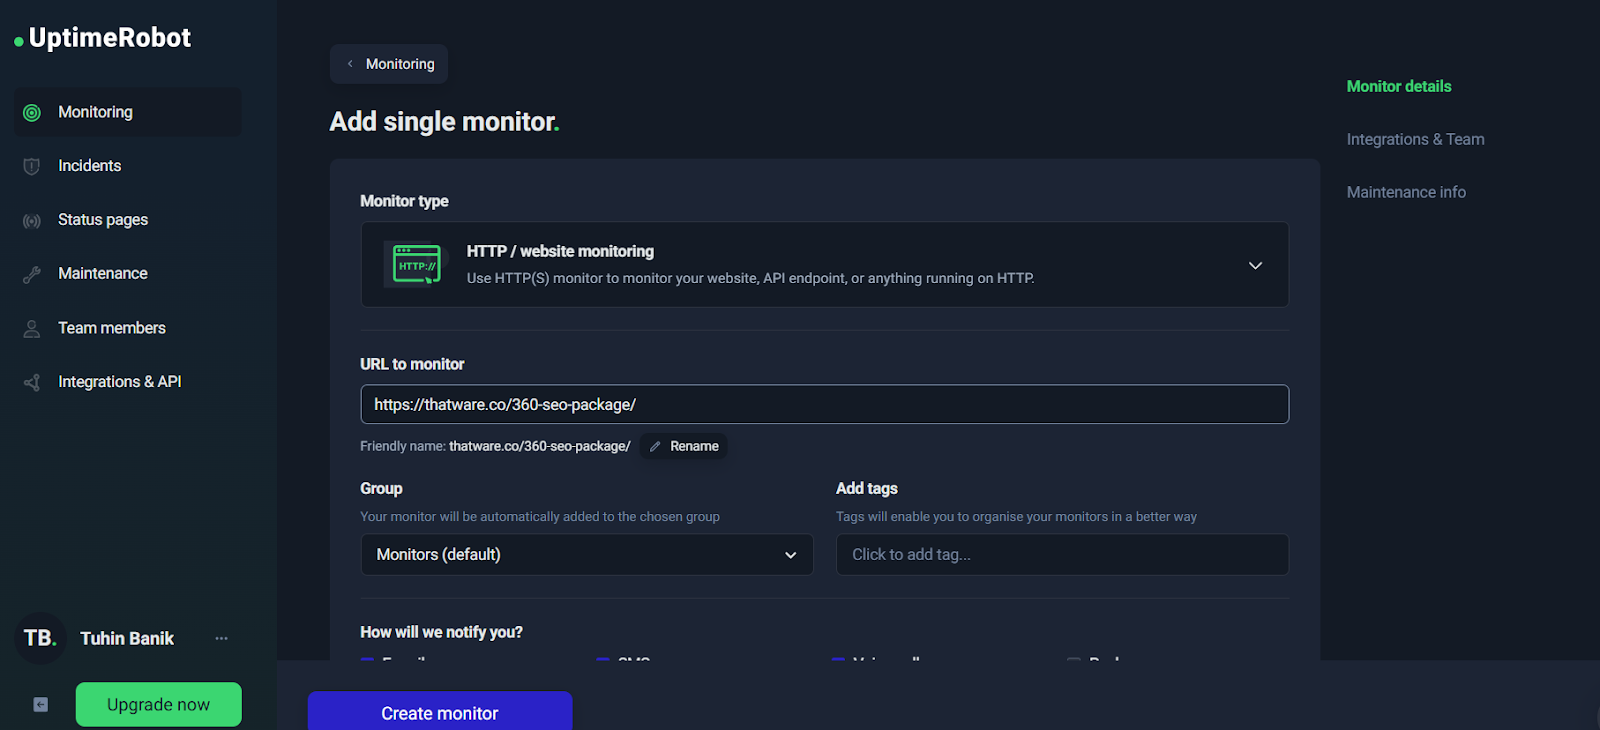Image resolution: width=1600 pixels, height=730 pixels.
Task: Click the HTTP monitor type icon
Action: click(x=416, y=265)
